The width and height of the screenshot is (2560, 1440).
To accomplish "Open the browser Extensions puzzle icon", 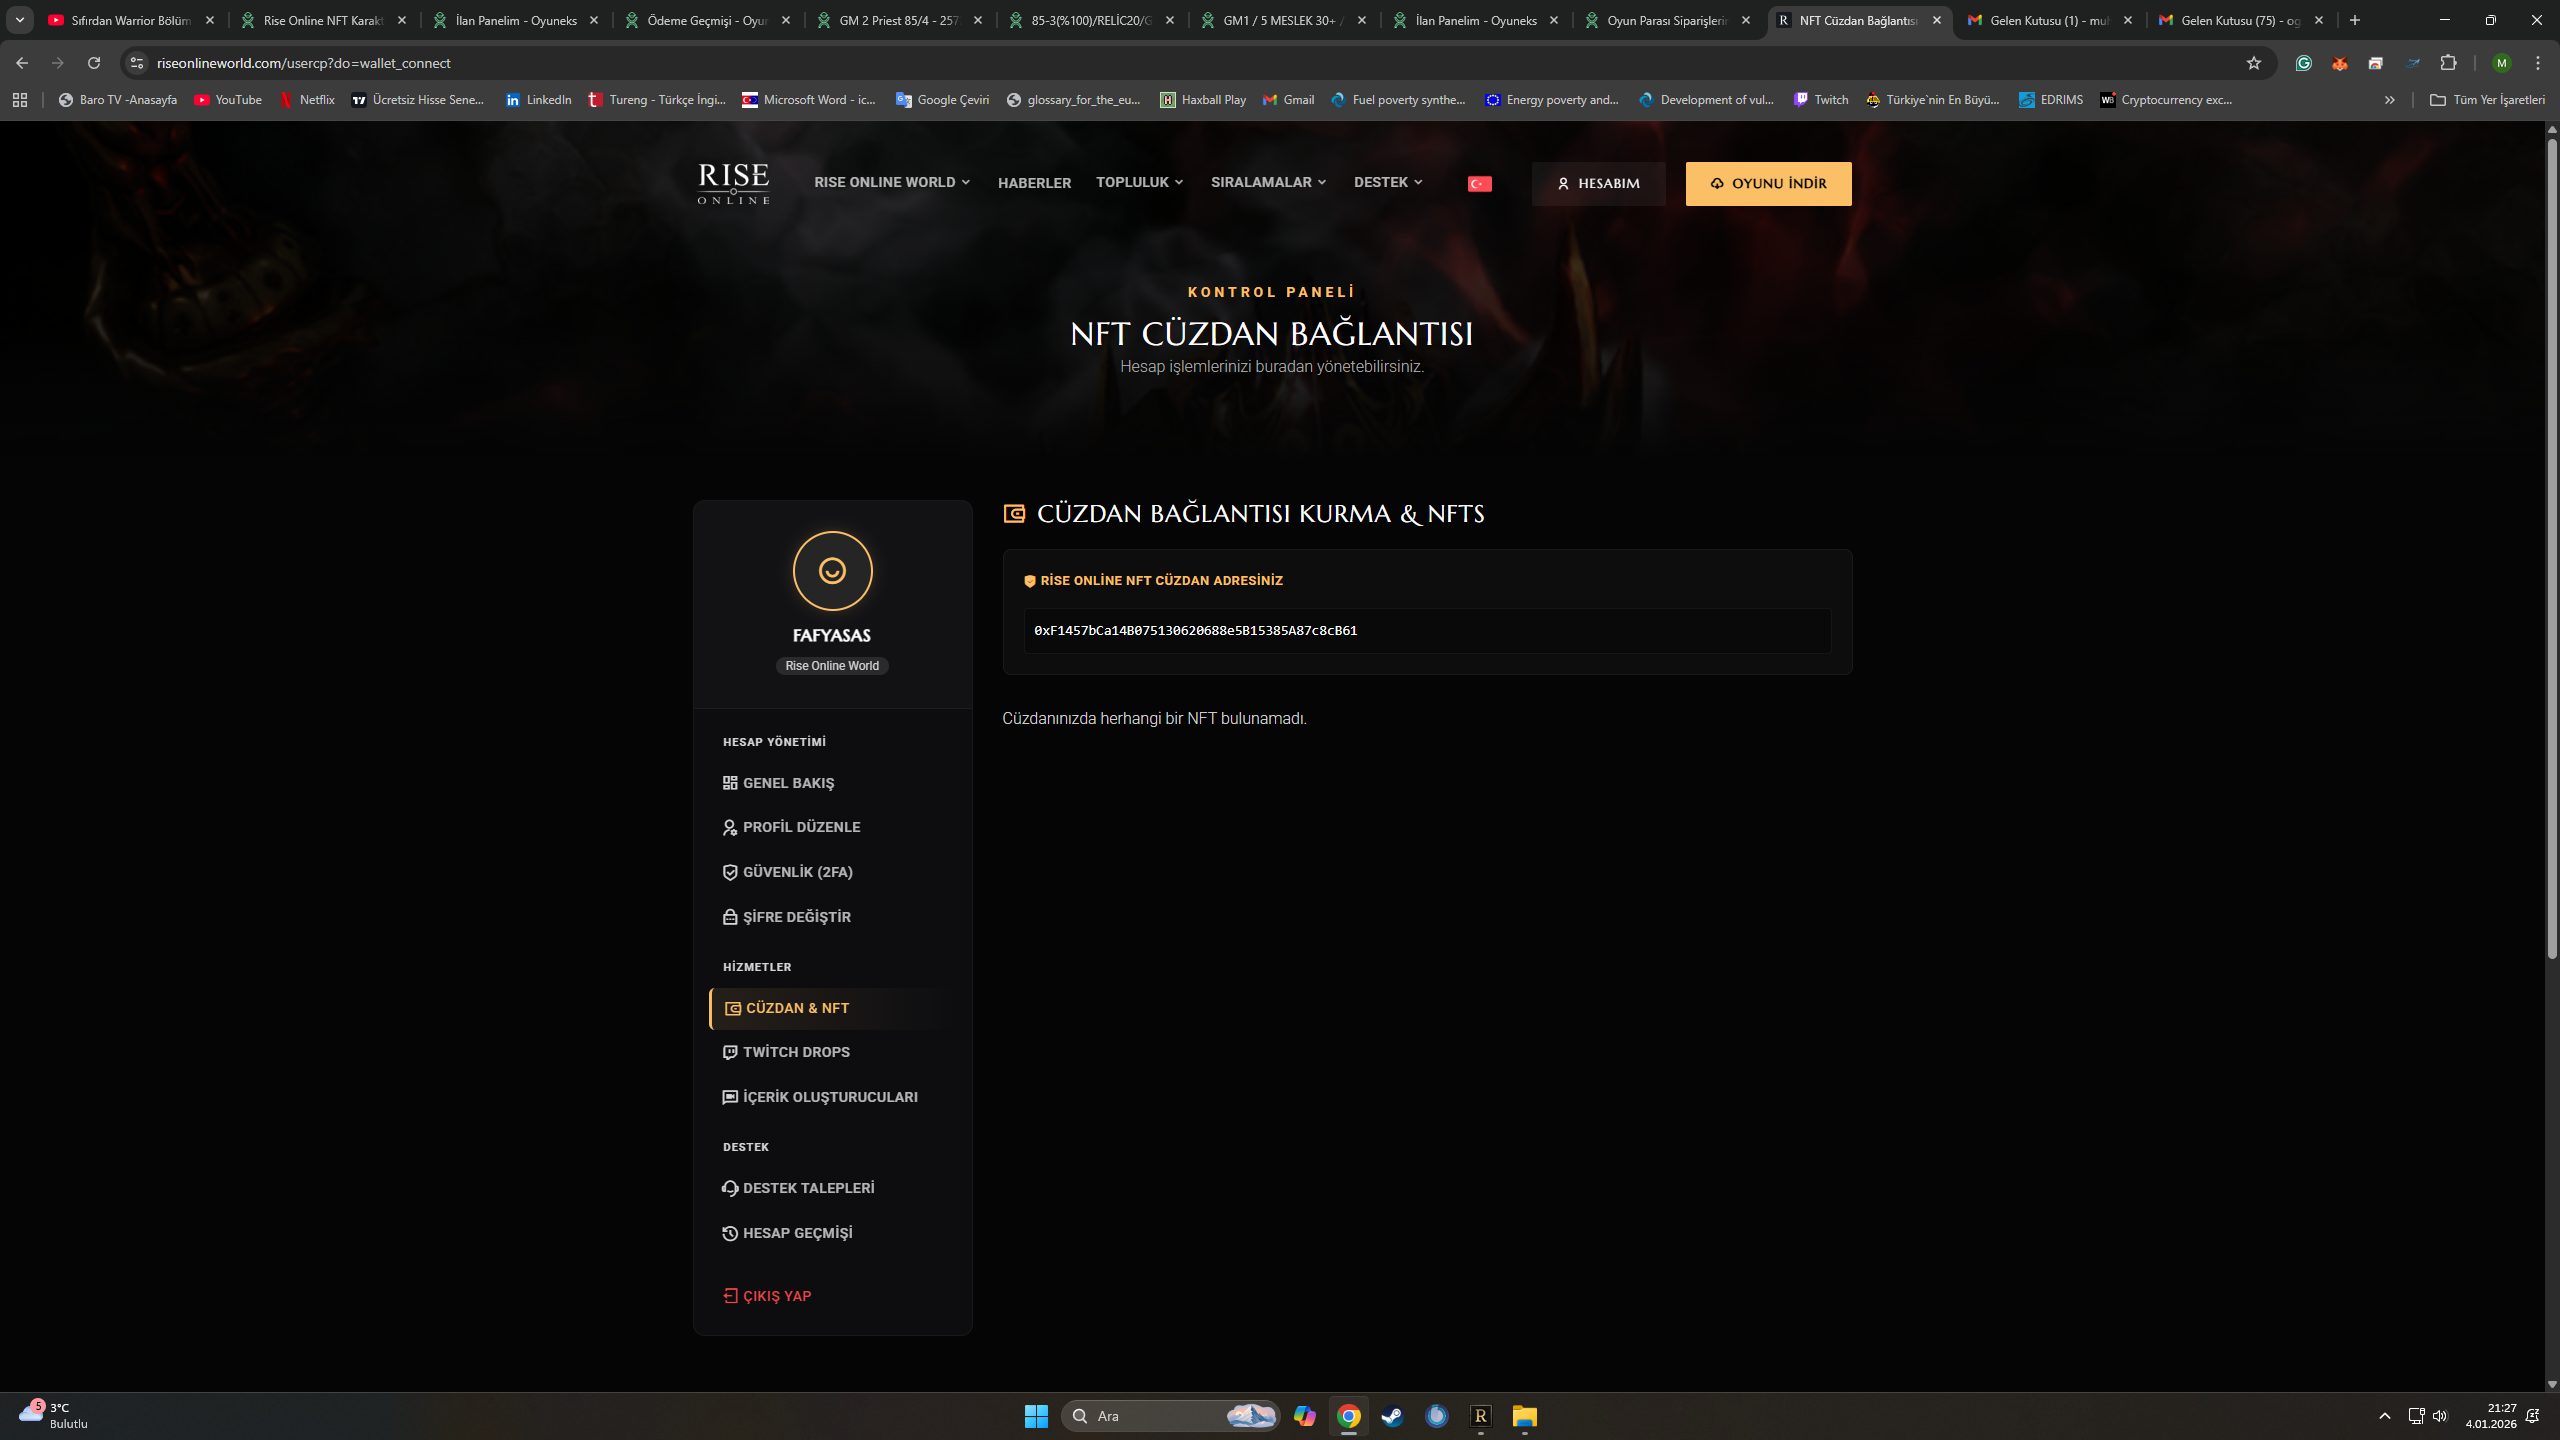I will (x=2448, y=63).
